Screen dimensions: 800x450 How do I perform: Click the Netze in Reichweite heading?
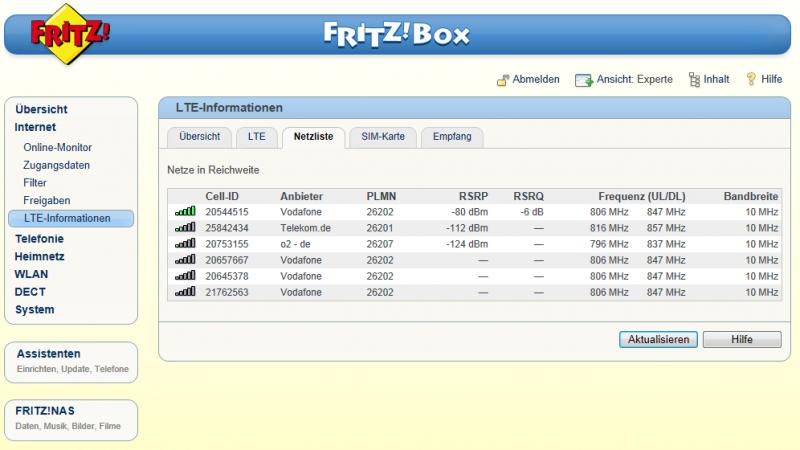(213, 170)
